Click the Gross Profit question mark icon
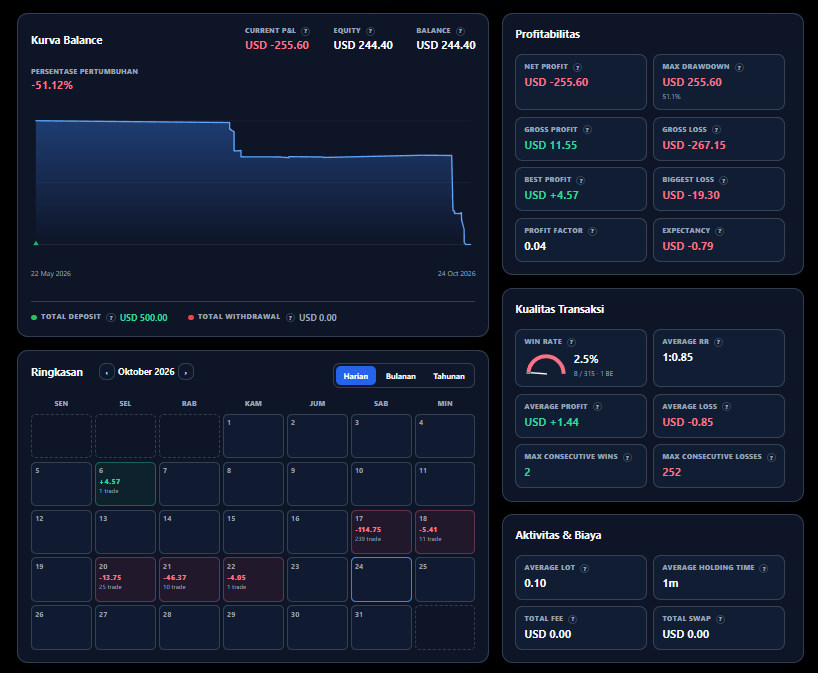 [x=587, y=130]
